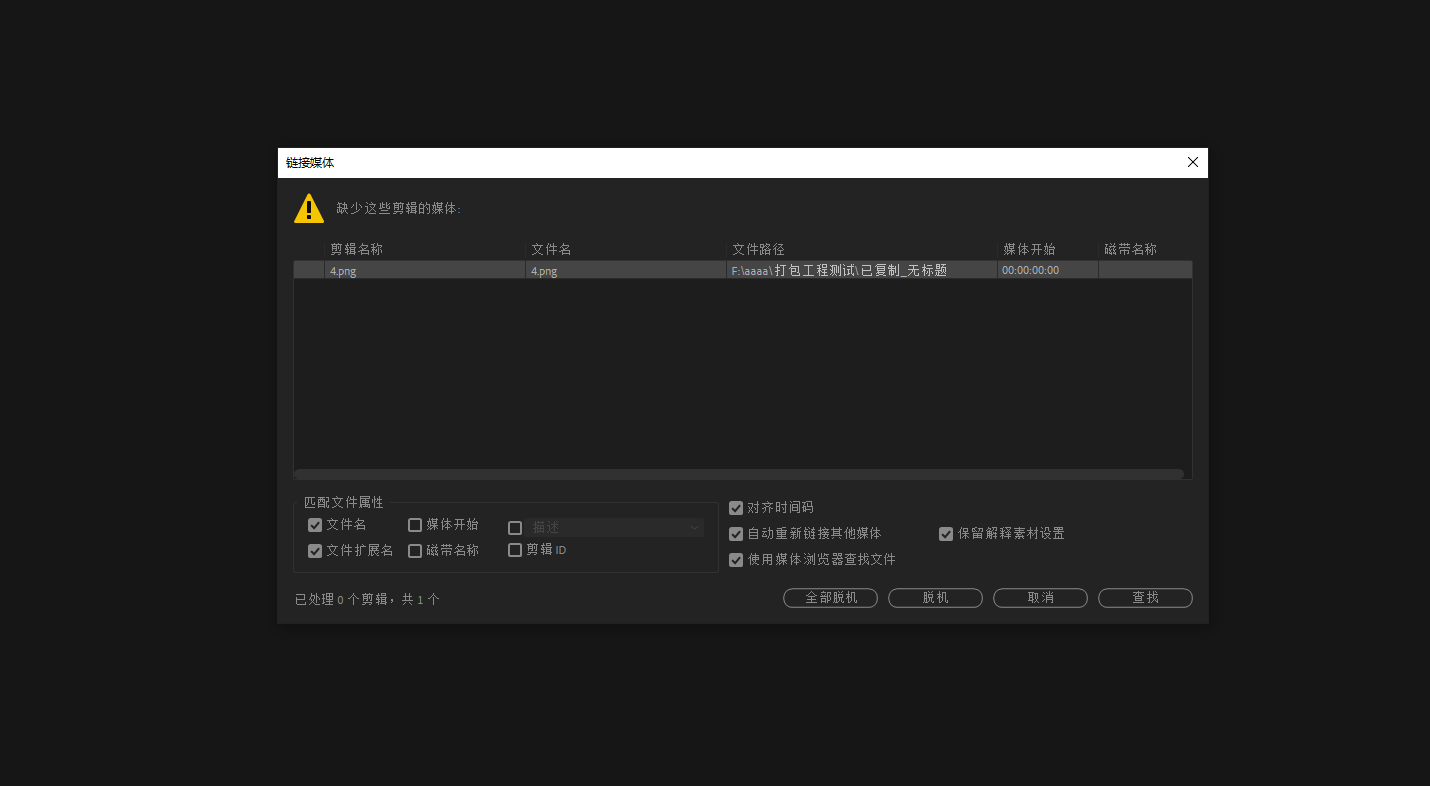Enable the 磁带名称 checkbox
Viewport: 1430px width, 786px height.
[415, 551]
